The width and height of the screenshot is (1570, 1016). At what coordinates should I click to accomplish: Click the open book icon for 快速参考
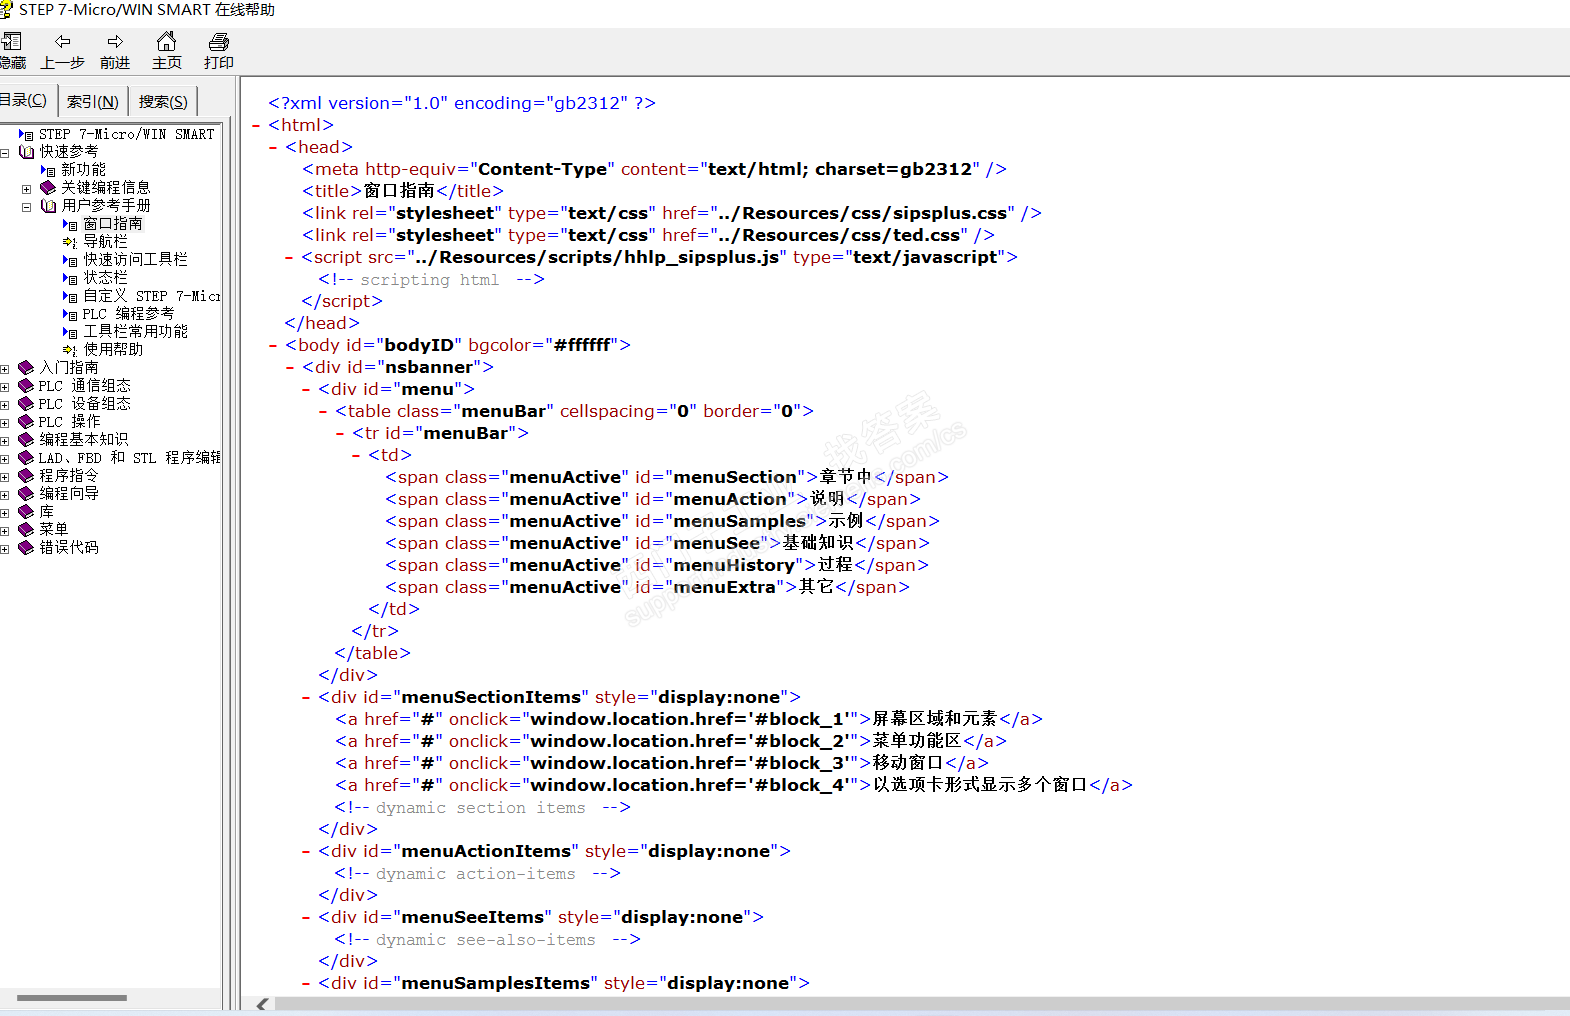(x=27, y=152)
